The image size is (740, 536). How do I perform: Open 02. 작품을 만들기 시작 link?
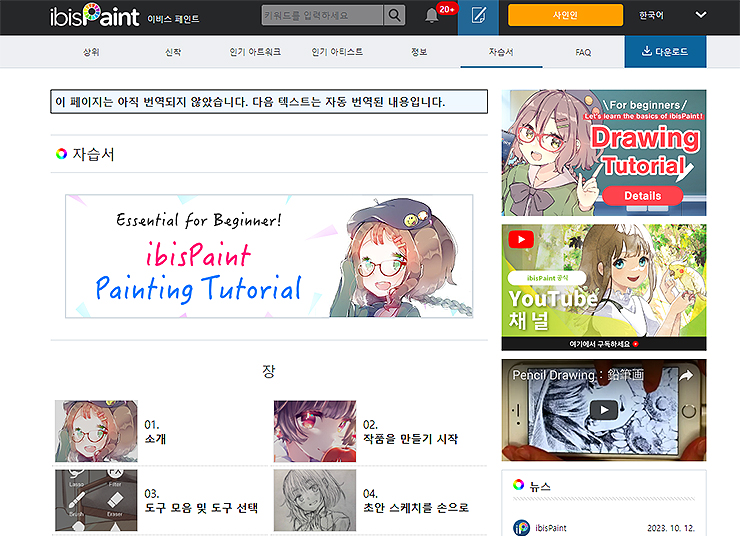(410, 432)
